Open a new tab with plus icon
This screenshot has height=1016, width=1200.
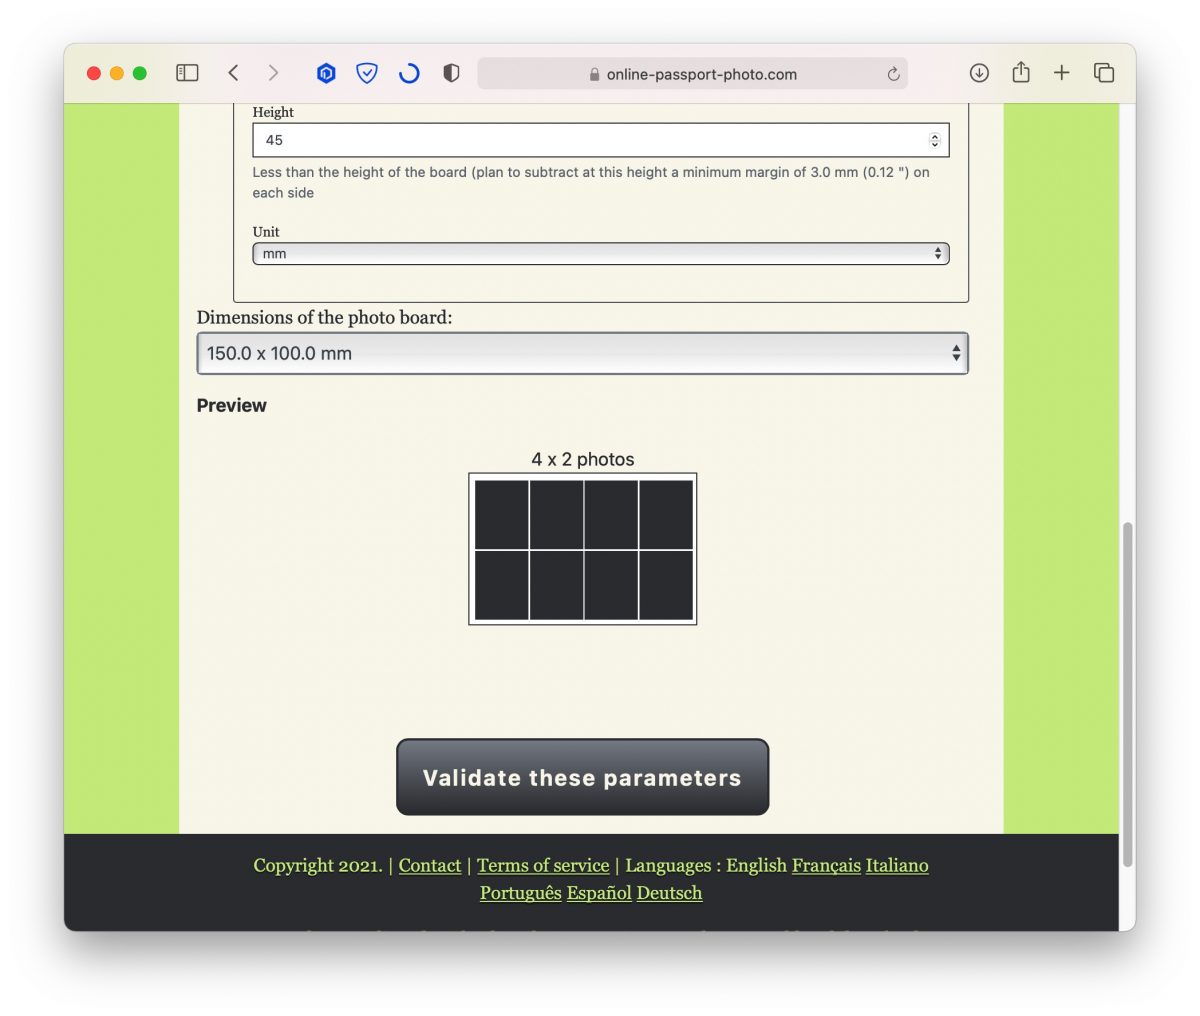click(x=1062, y=73)
